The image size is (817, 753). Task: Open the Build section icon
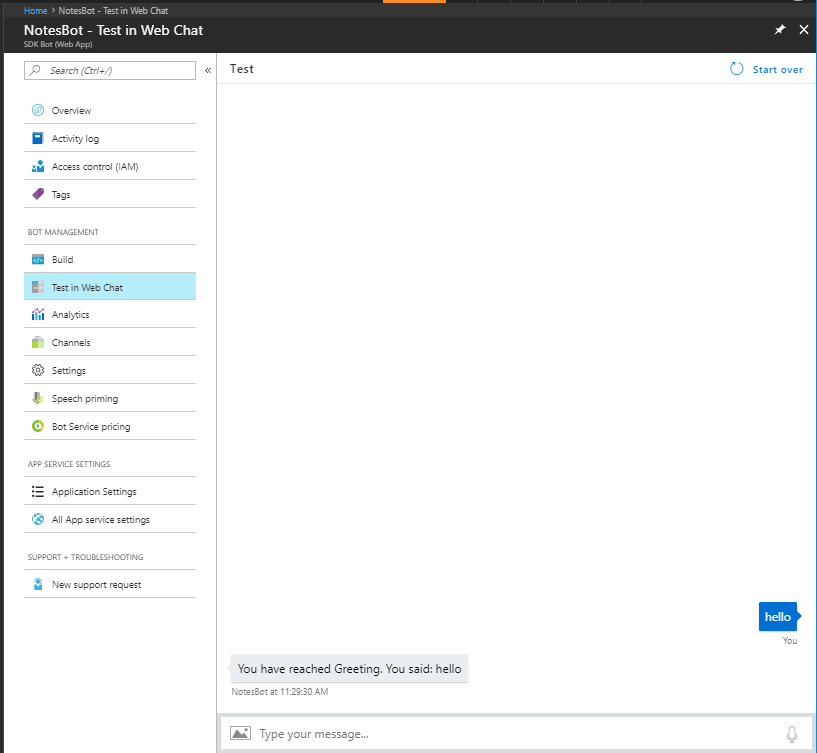point(36,258)
